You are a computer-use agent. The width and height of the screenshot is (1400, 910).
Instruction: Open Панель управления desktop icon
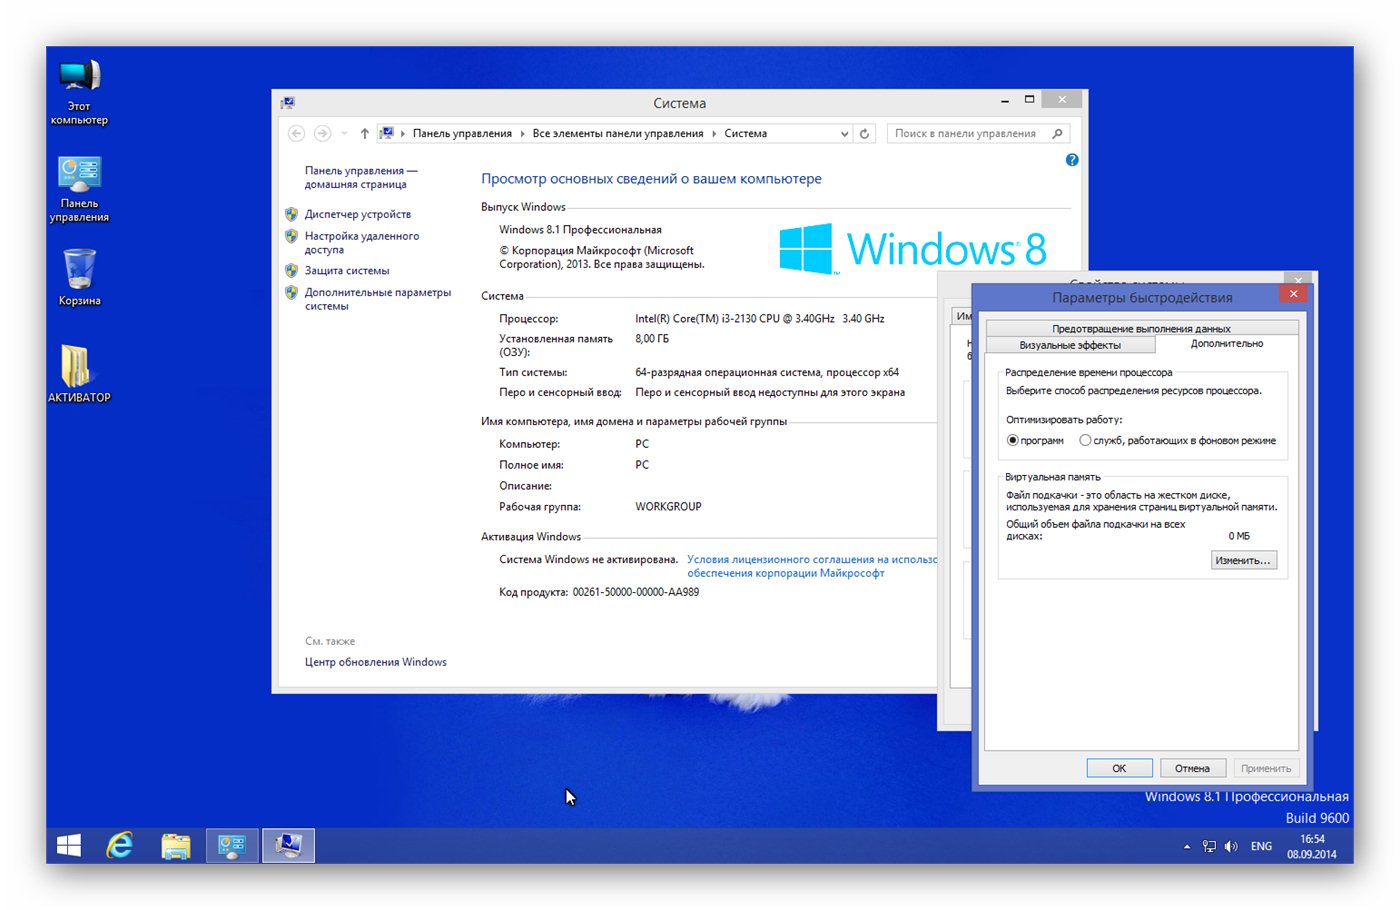pos(79,190)
